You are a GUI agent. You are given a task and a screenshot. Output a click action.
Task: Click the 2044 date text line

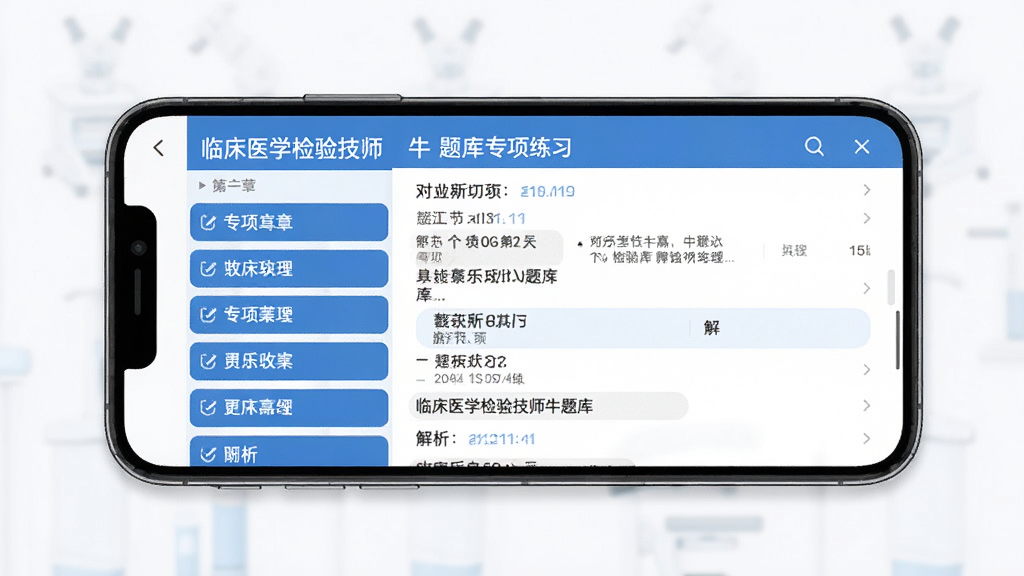click(479, 379)
